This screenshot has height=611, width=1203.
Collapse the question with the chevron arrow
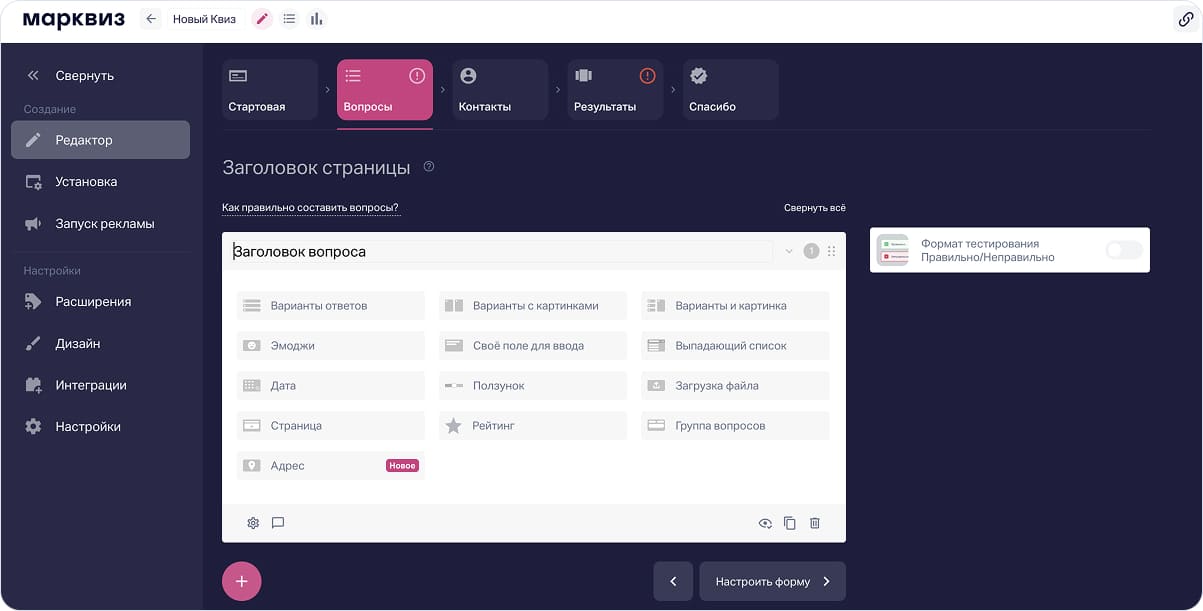(x=788, y=252)
